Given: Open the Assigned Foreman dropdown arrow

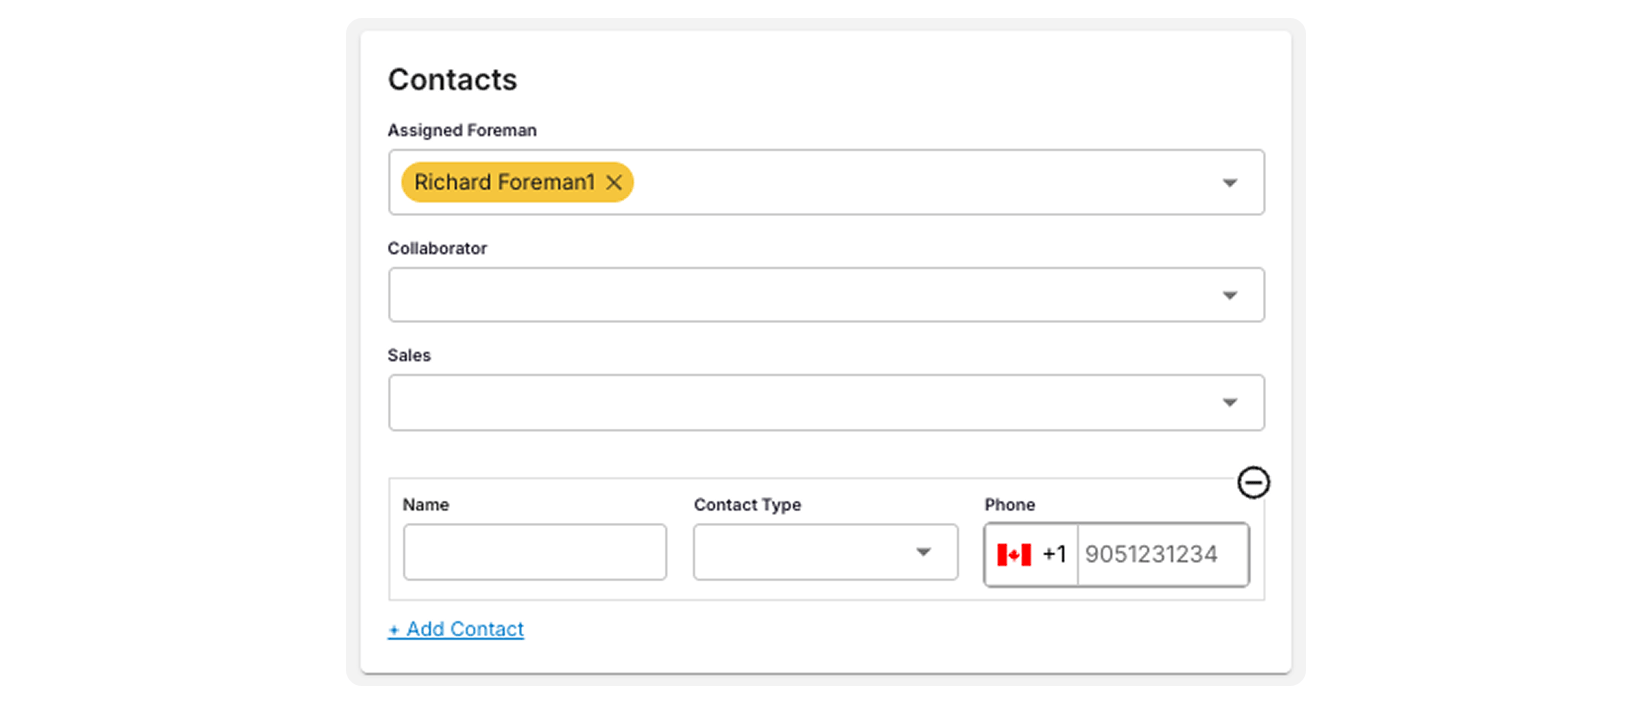Looking at the screenshot, I should point(1230,183).
